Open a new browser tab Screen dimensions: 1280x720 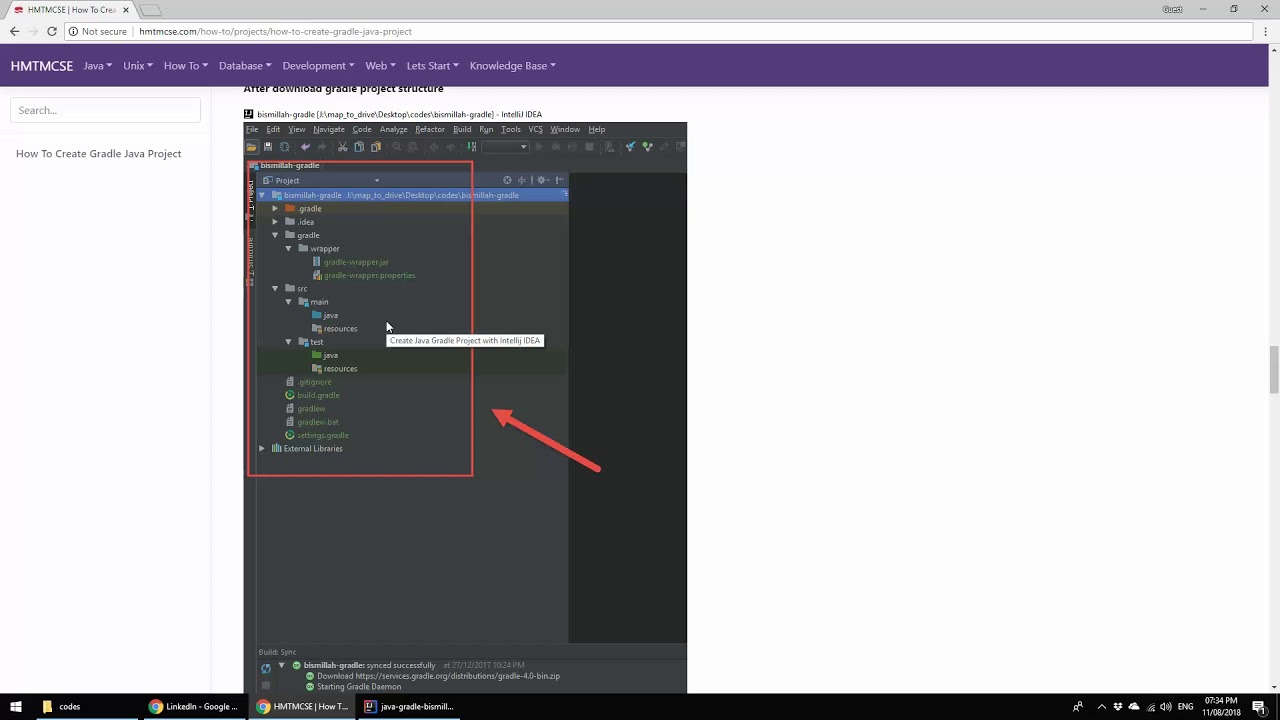pyautogui.click(x=150, y=10)
